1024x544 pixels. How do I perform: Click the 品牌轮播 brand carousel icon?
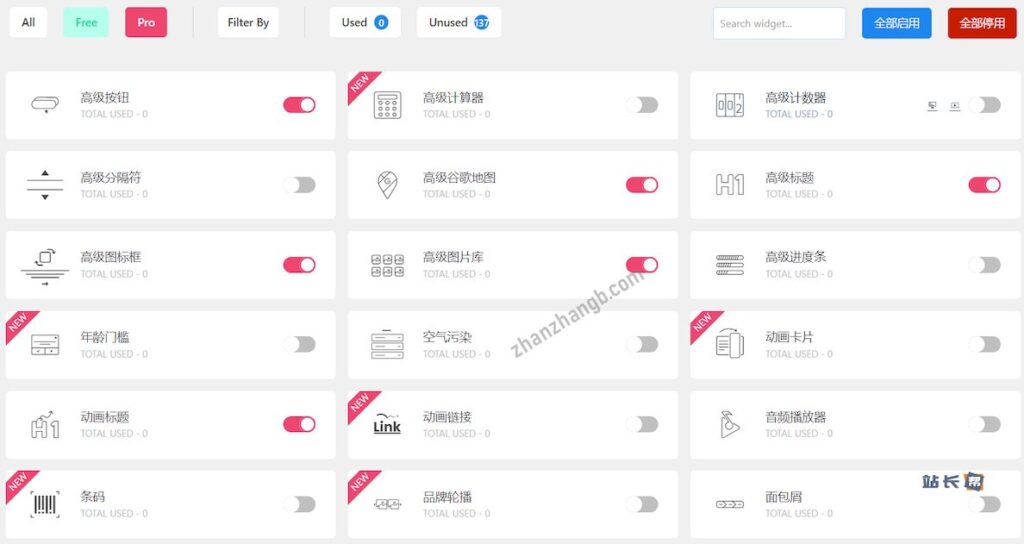[x=387, y=504]
